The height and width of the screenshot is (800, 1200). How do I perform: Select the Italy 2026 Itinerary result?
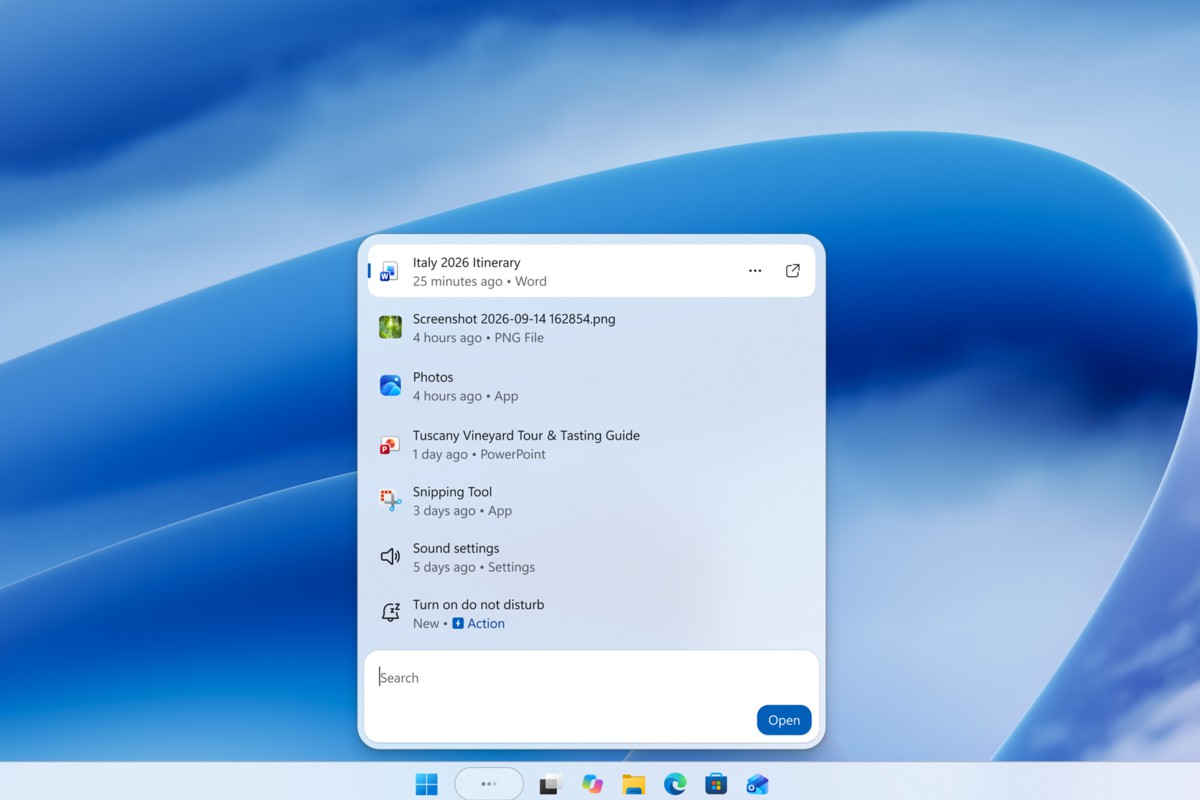pos(592,271)
